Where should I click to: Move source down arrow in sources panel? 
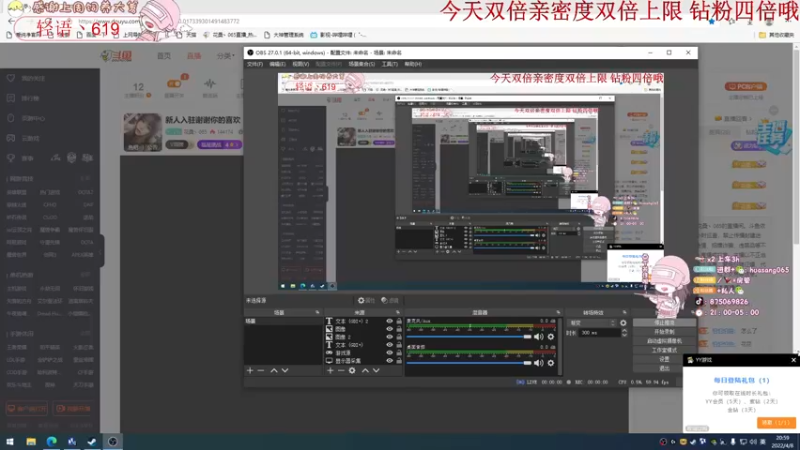[x=376, y=370]
